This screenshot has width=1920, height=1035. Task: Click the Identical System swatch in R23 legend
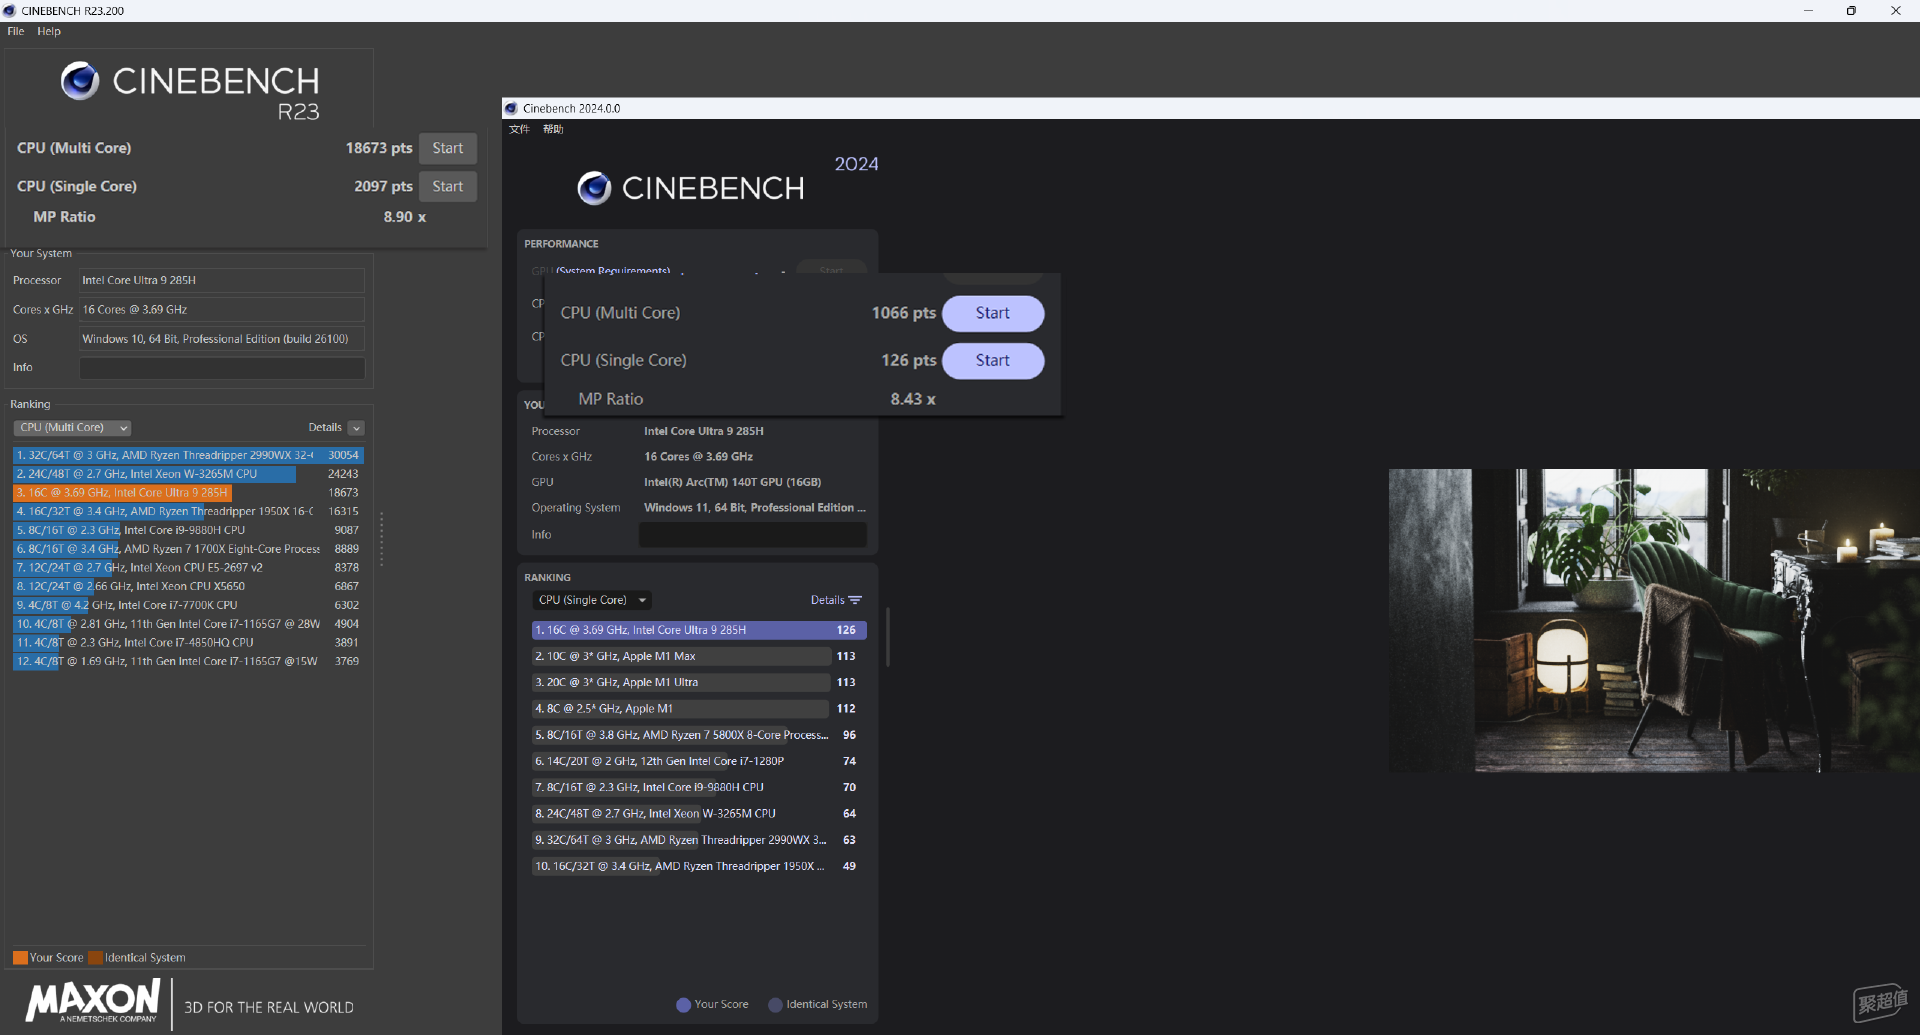(95, 958)
